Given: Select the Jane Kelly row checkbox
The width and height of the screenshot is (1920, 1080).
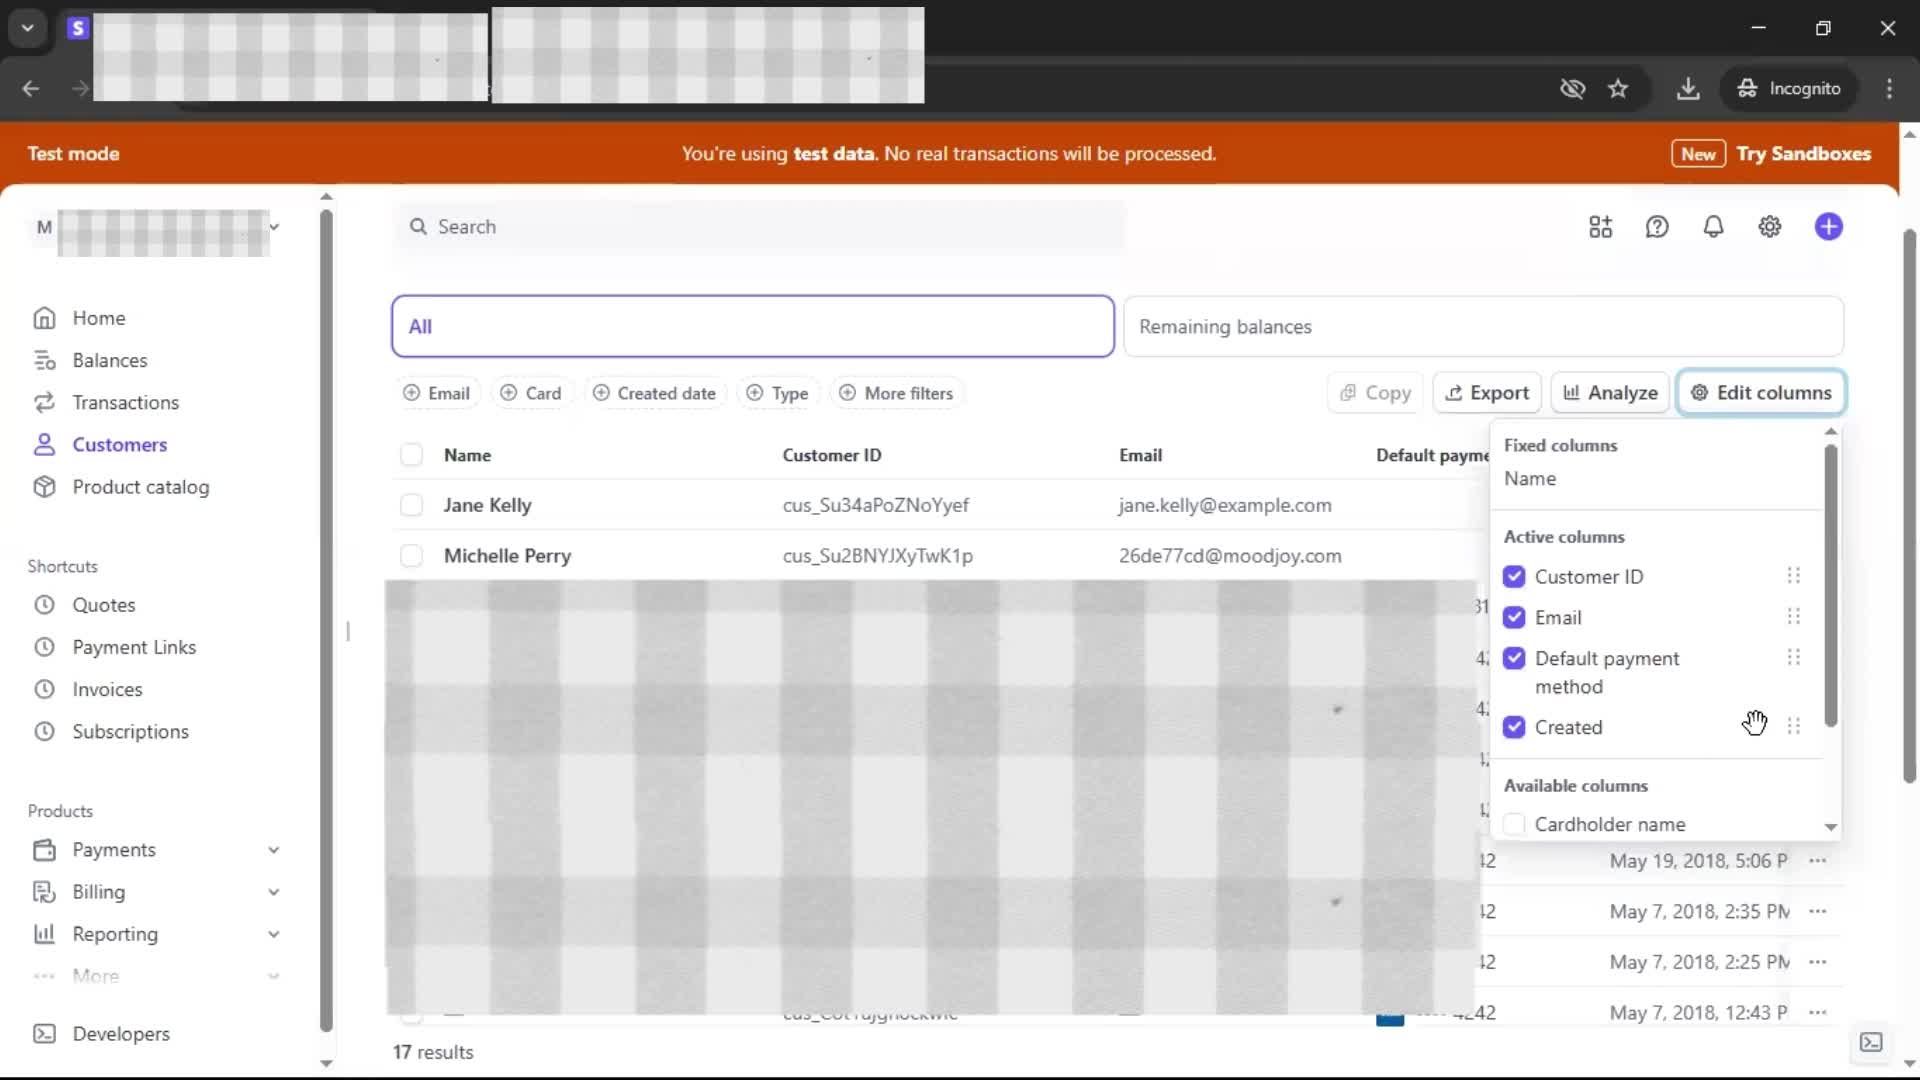Looking at the screenshot, I should click(411, 505).
